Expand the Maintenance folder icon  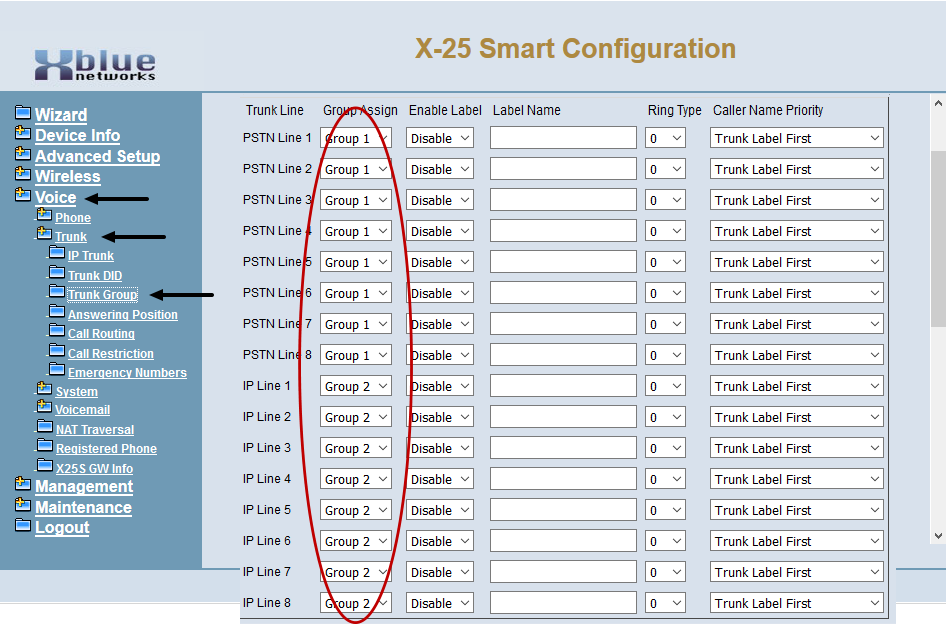[x=23, y=505]
